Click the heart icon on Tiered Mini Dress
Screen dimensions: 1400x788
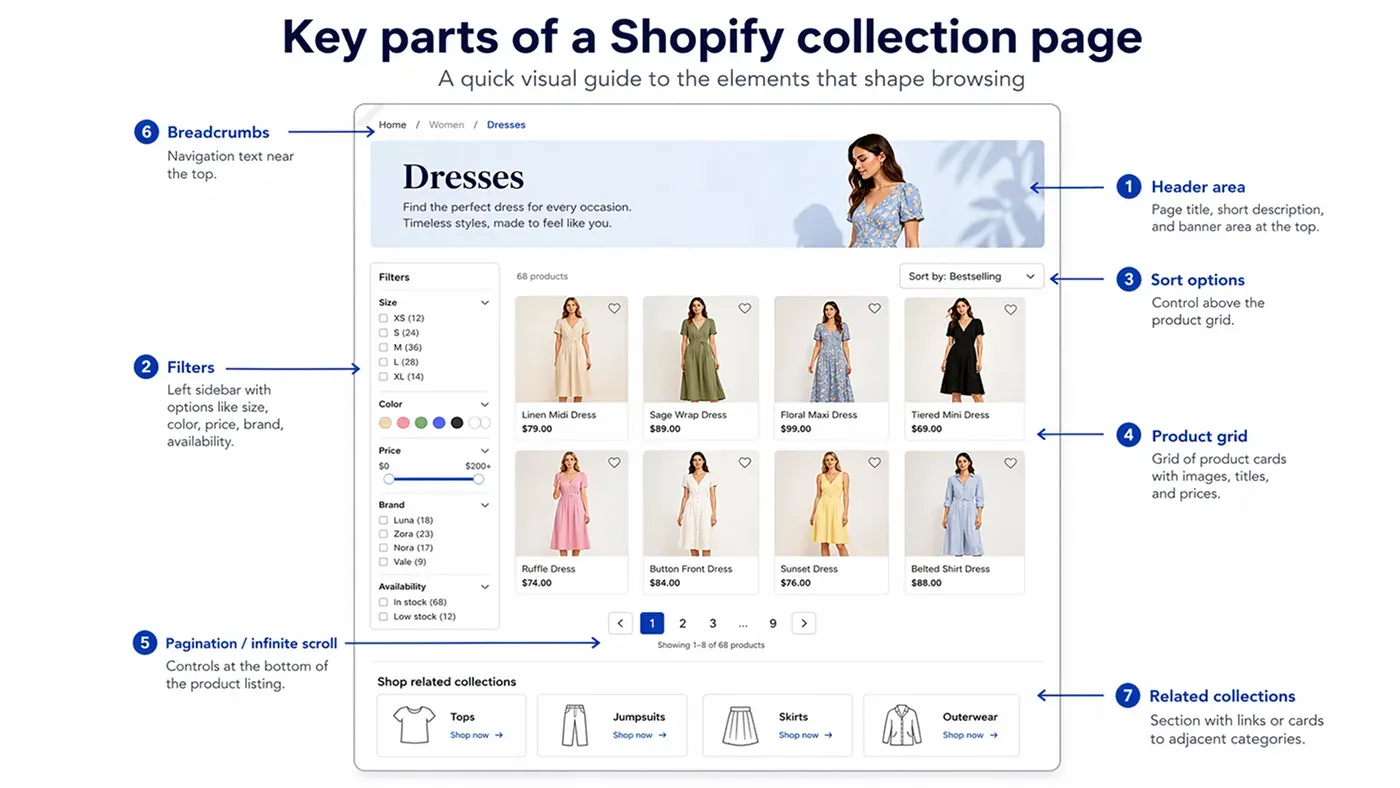click(1010, 309)
